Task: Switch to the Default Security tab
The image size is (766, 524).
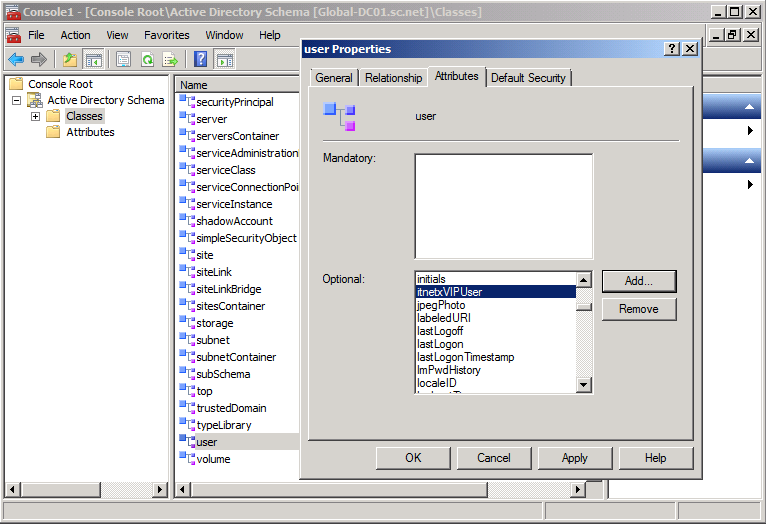Action: coord(528,77)
